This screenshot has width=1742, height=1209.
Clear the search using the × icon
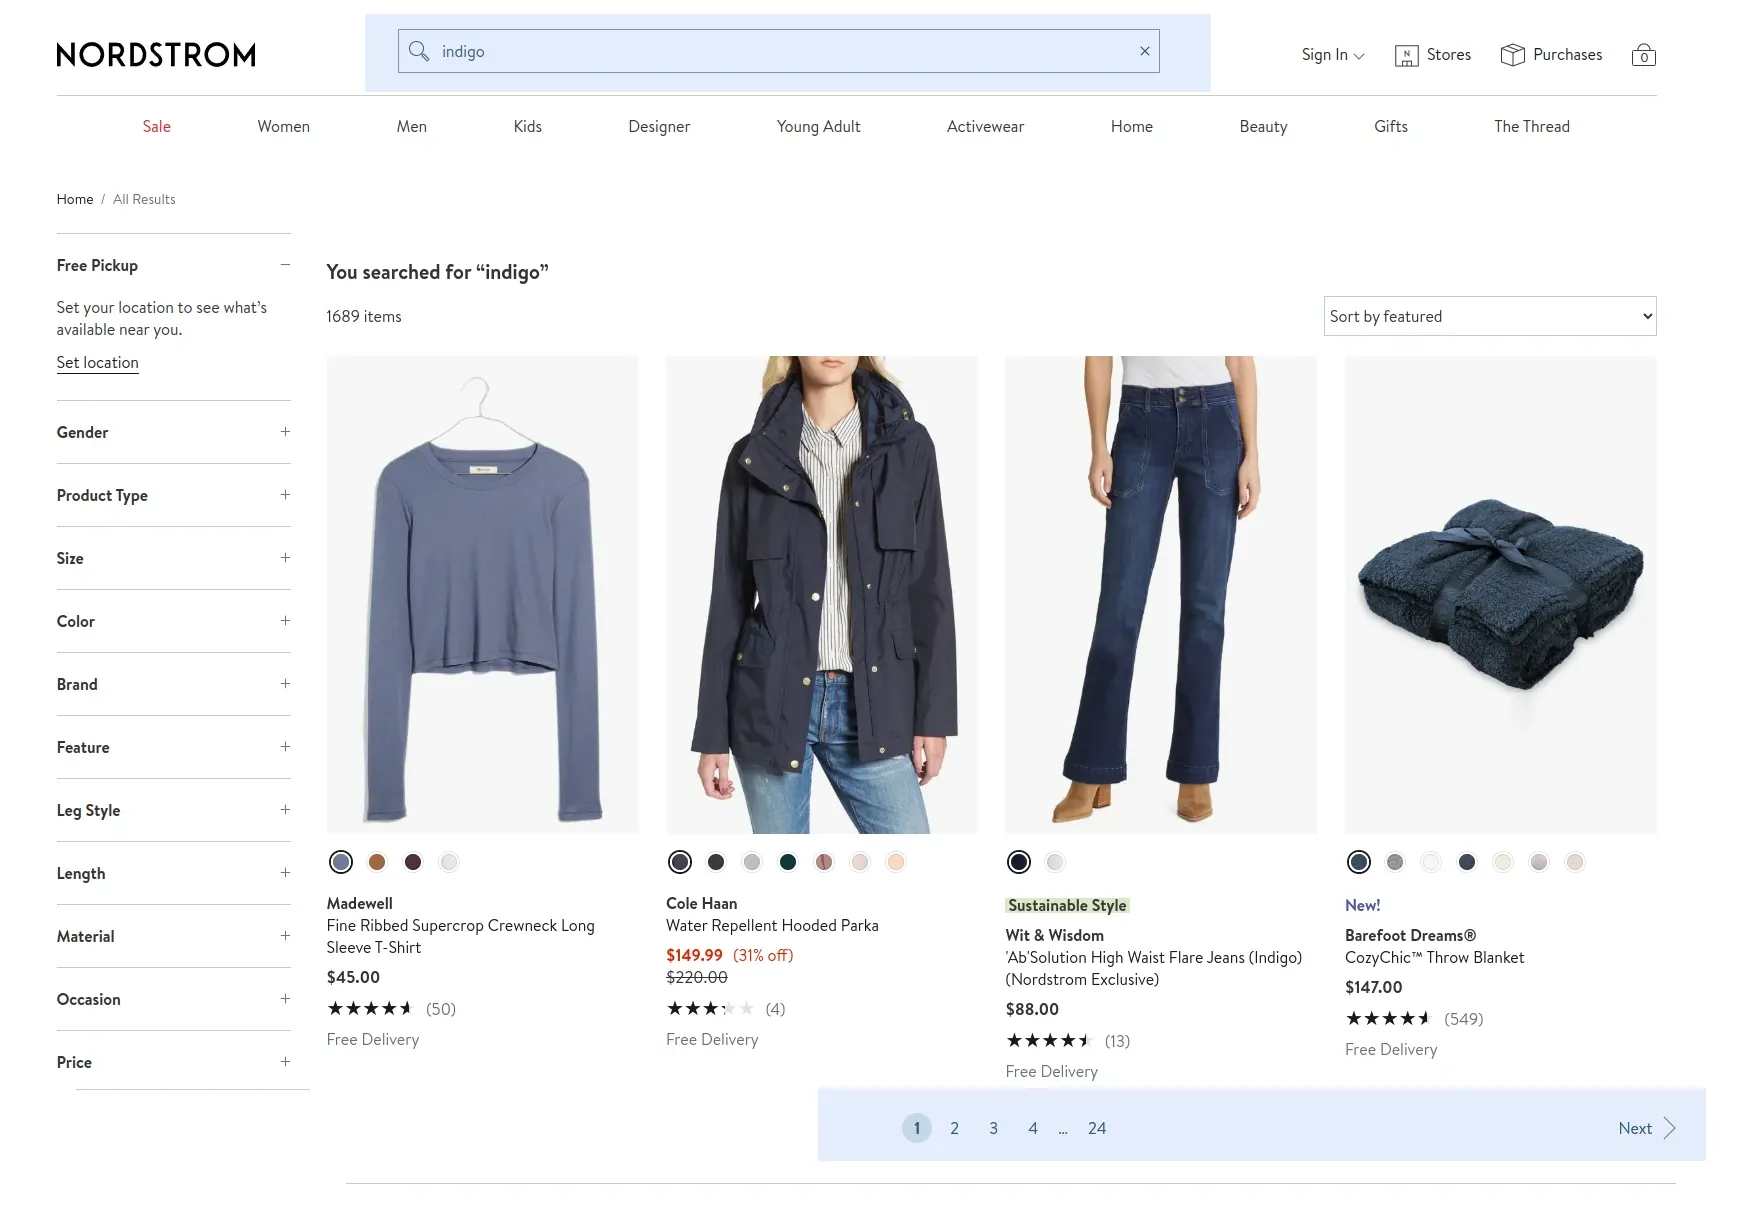click(x=1143, y=51)
